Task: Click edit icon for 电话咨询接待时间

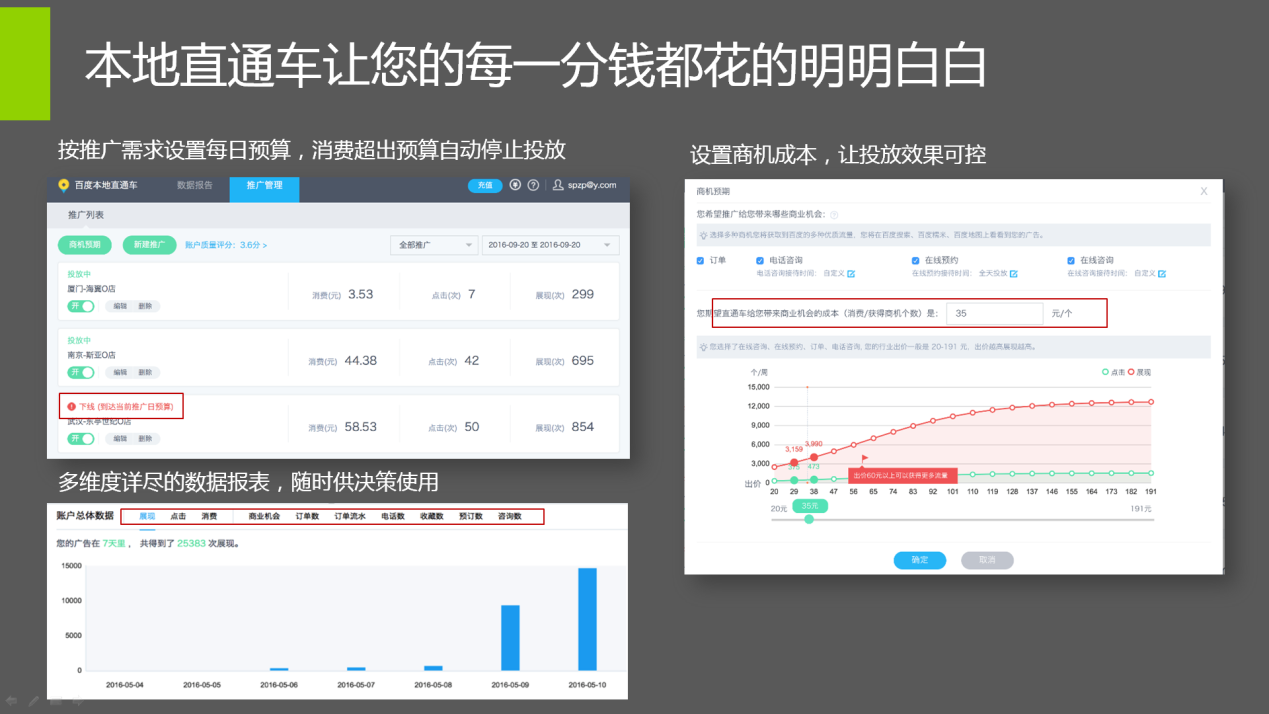Action: pos(851,273)
